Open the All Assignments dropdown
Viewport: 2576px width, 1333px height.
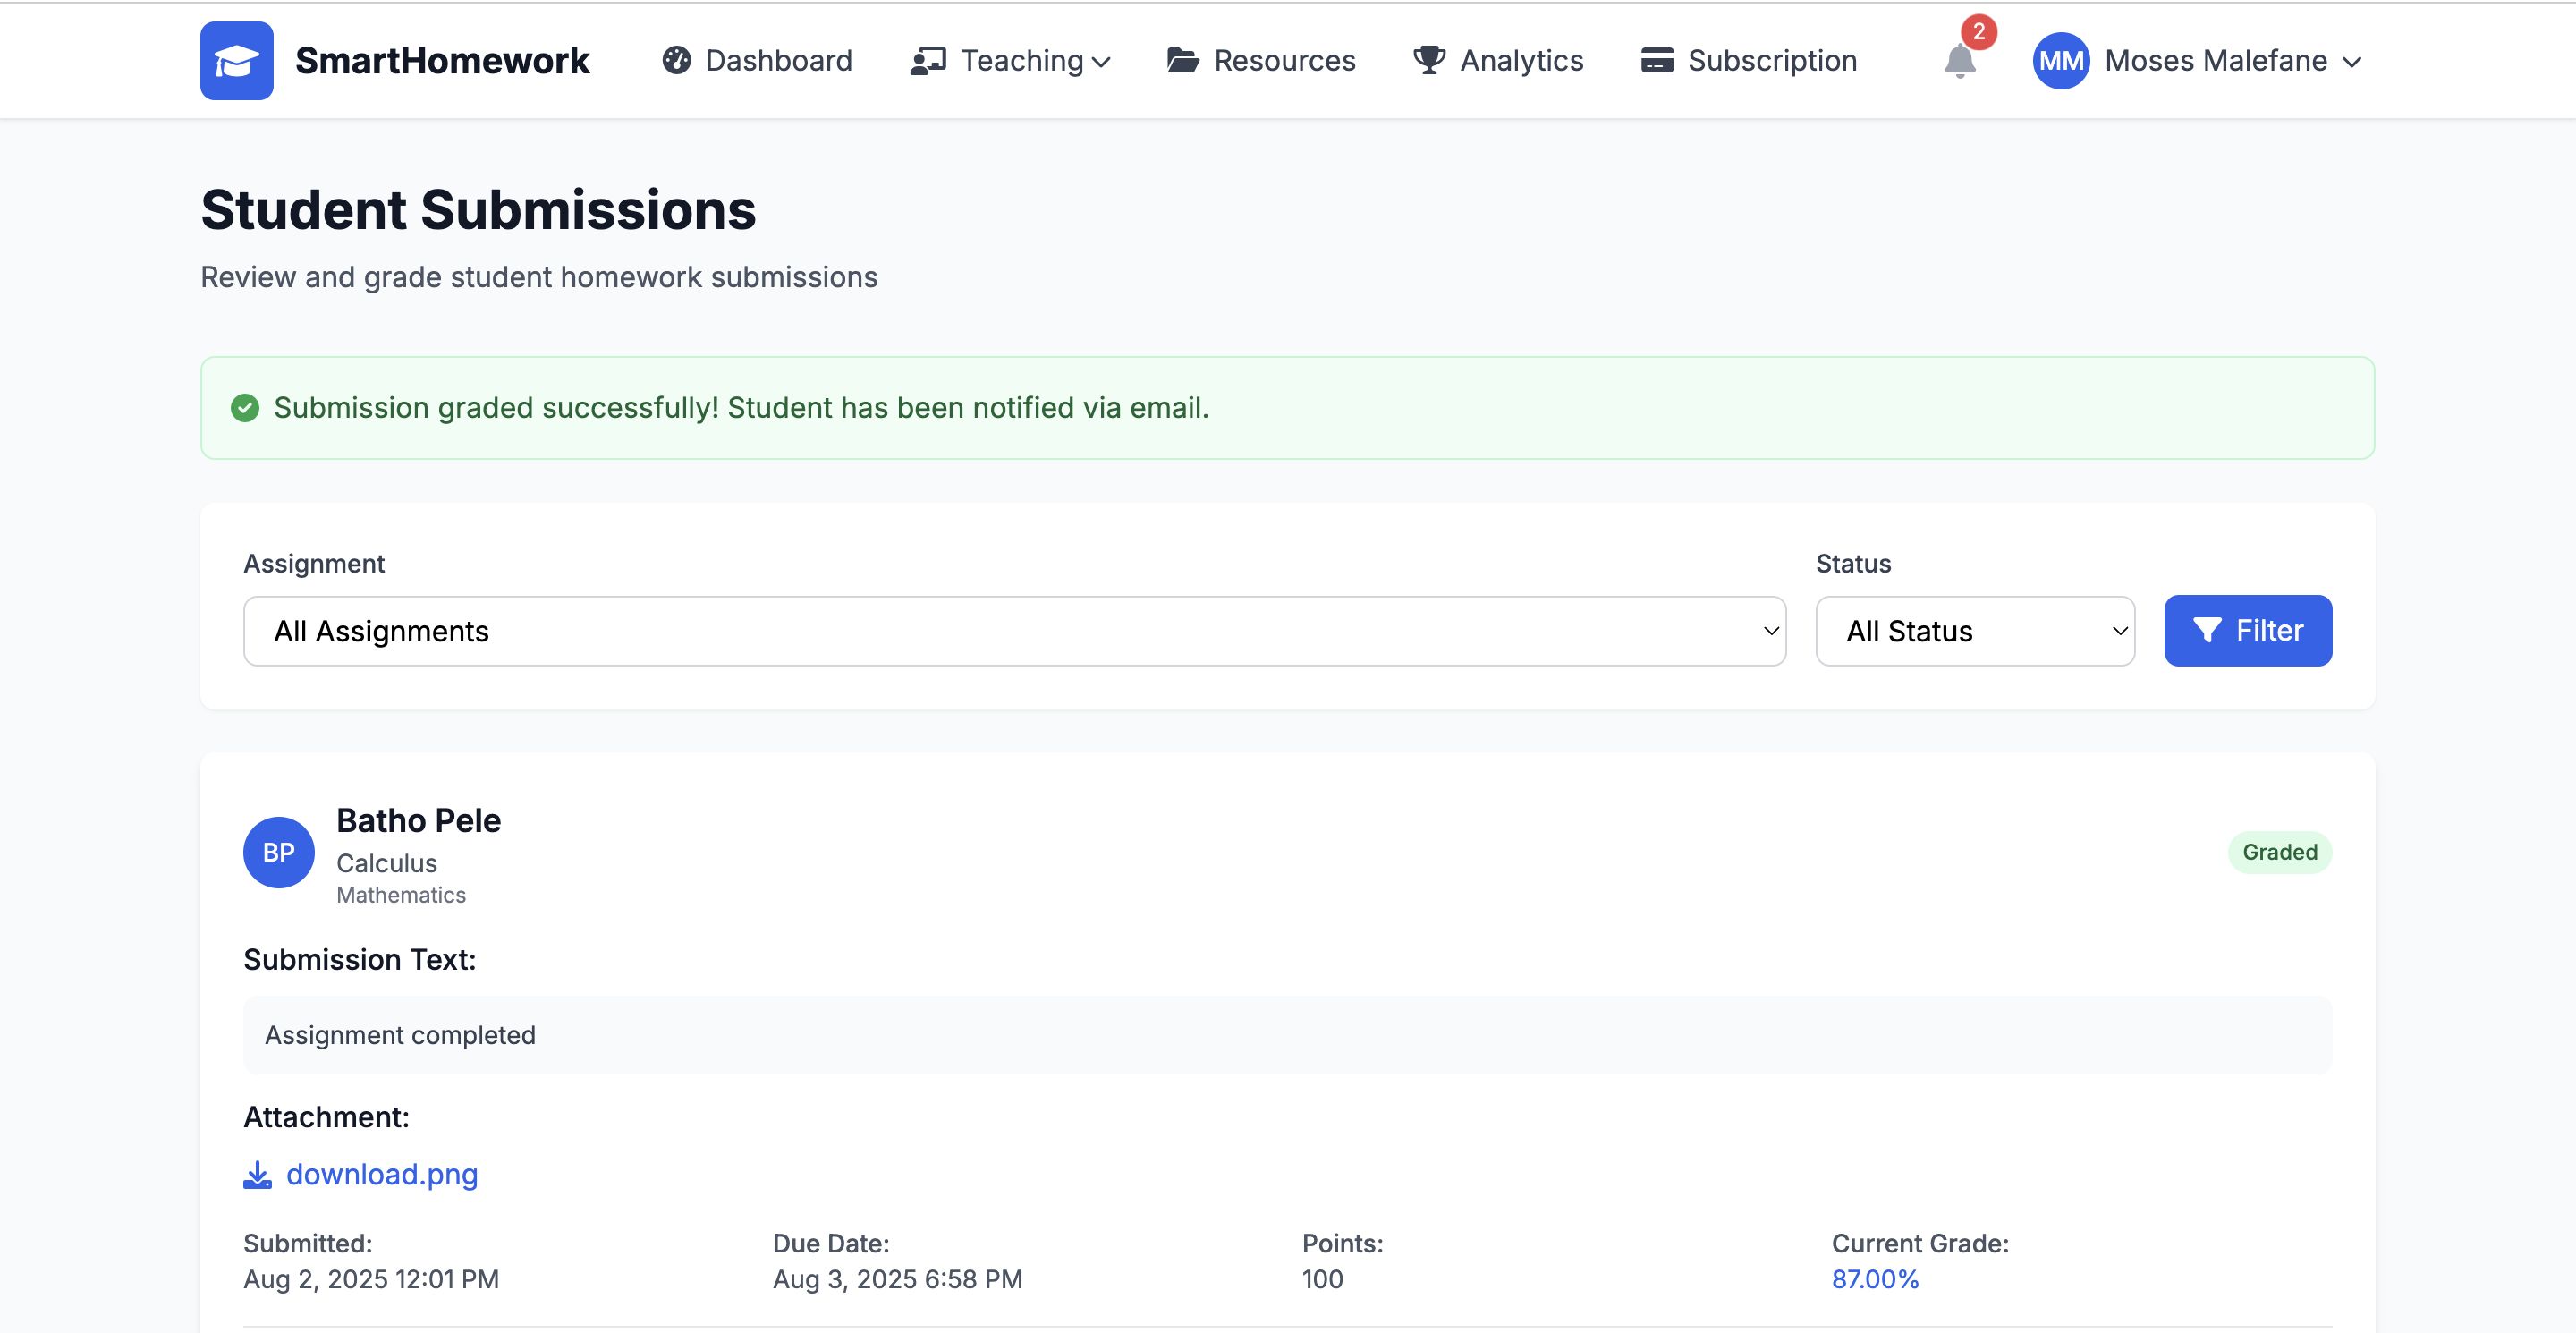coord(1014,631)
